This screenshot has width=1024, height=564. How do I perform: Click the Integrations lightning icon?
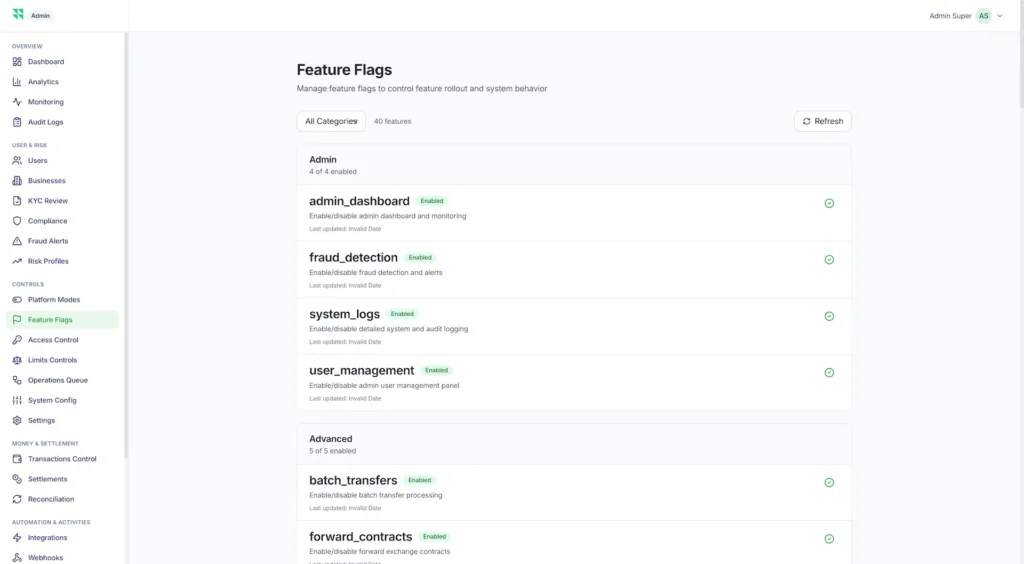(17, 537)
